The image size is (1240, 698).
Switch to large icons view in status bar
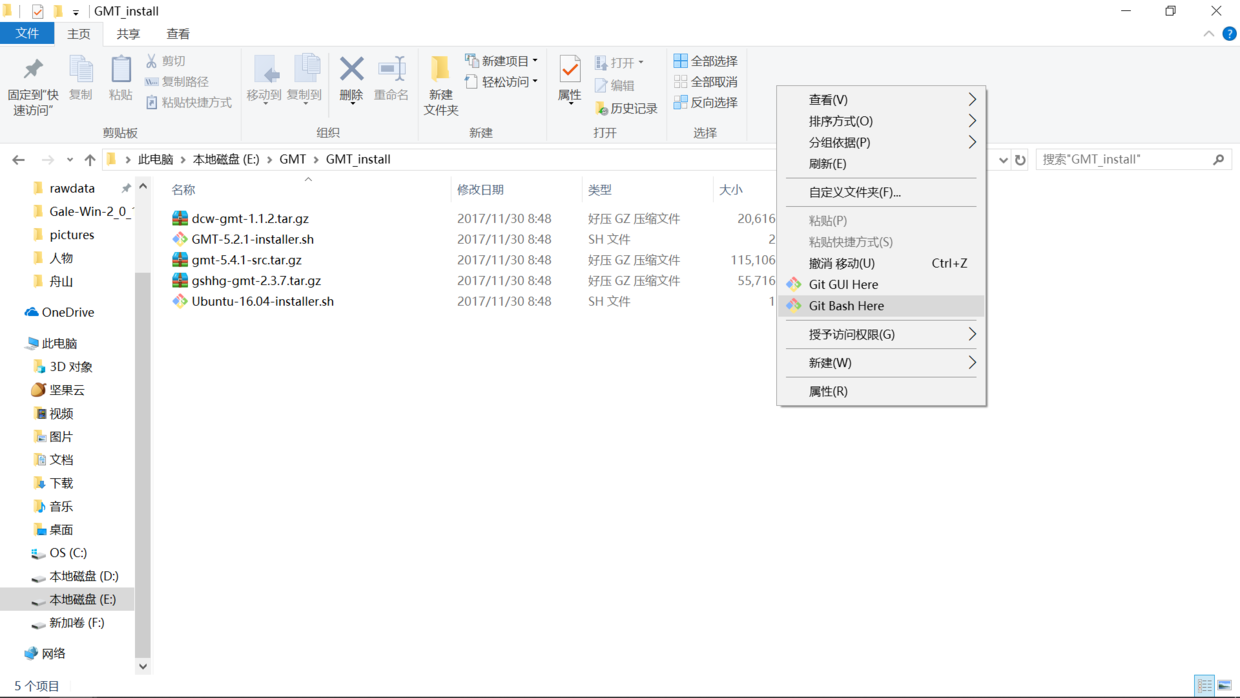click(x=1225, y=686)
